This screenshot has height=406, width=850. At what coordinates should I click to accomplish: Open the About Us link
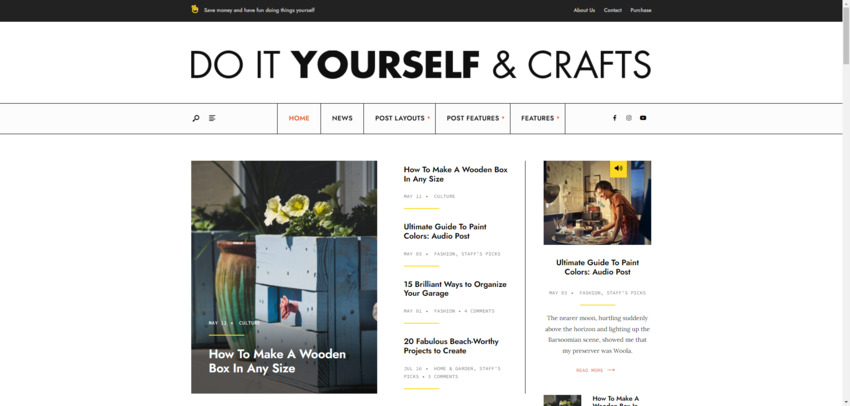(x=584, y=10)
